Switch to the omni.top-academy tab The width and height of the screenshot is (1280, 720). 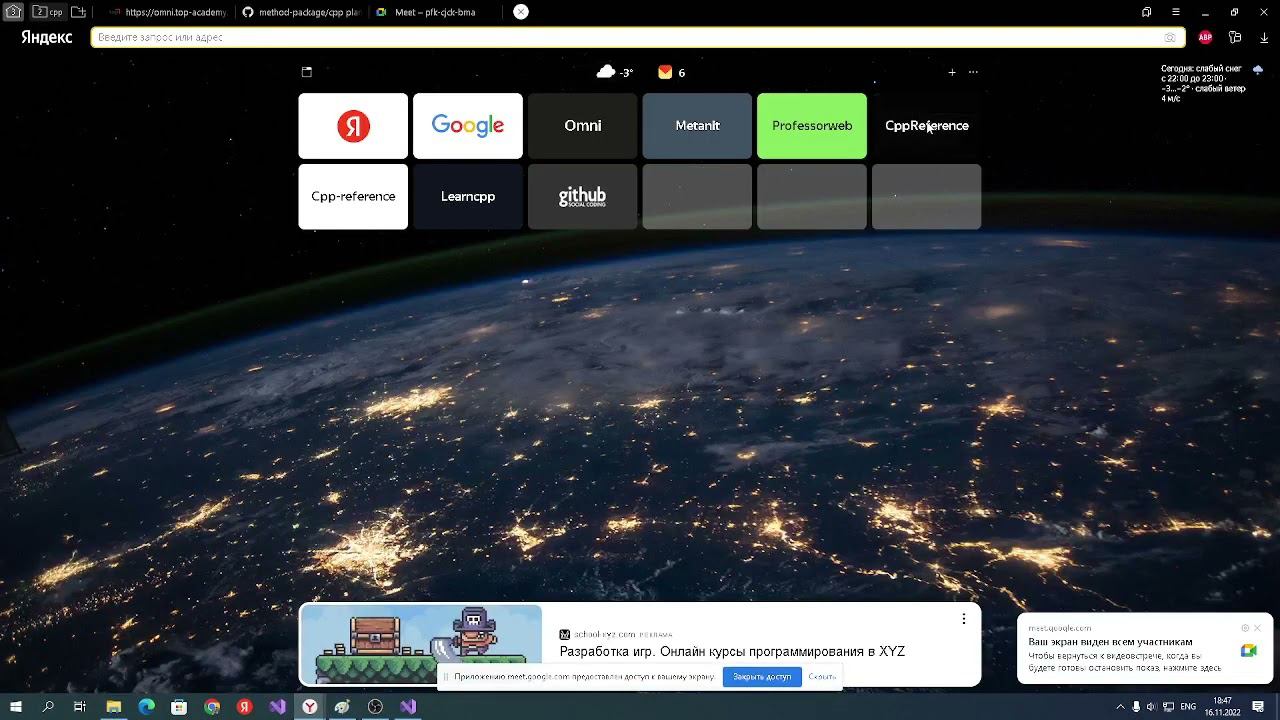click(x=168, y=12)
